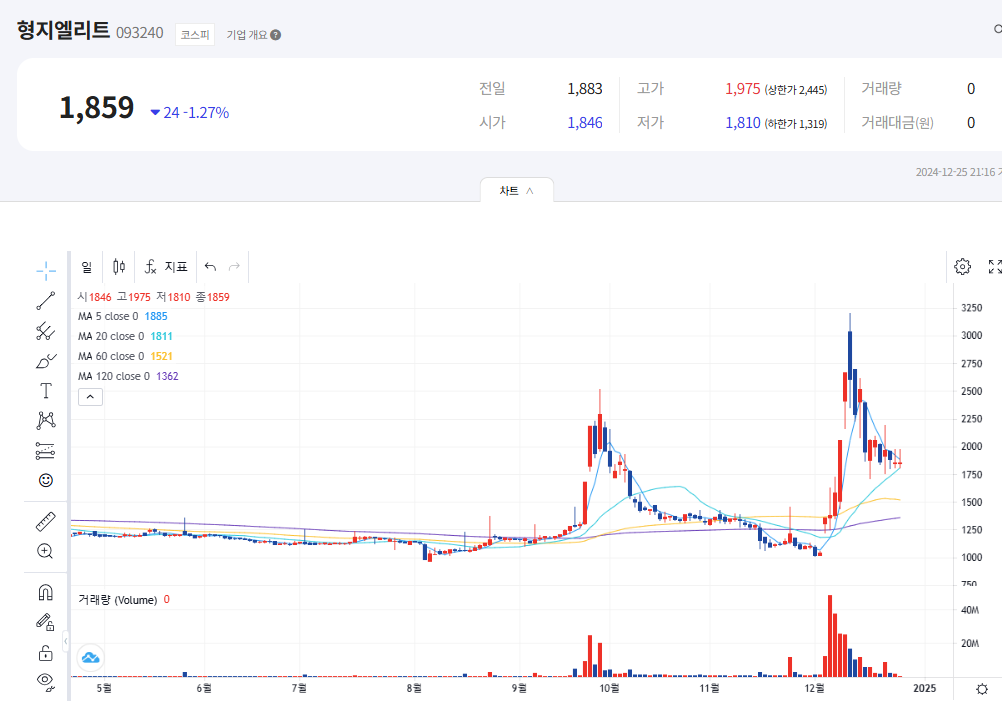The height and width of the screenshot is (701, 1002).
Task: Select the text annotation tool
Action: click(x=45, y=390)
